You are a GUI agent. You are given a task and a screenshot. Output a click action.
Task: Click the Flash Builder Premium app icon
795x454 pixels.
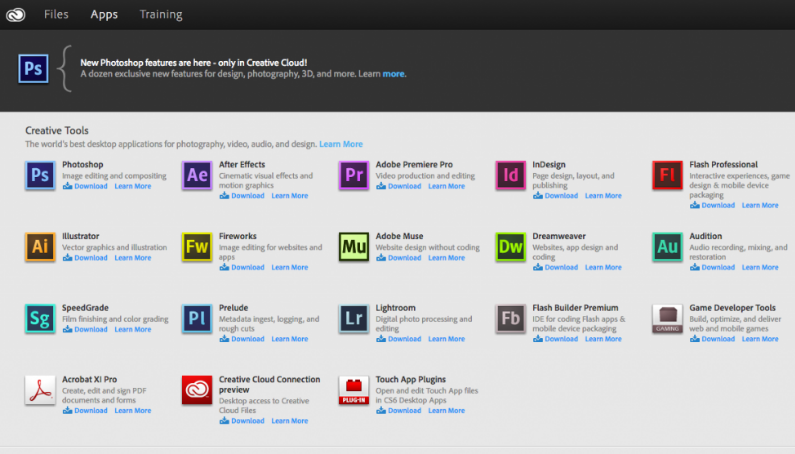coord(511,319)
